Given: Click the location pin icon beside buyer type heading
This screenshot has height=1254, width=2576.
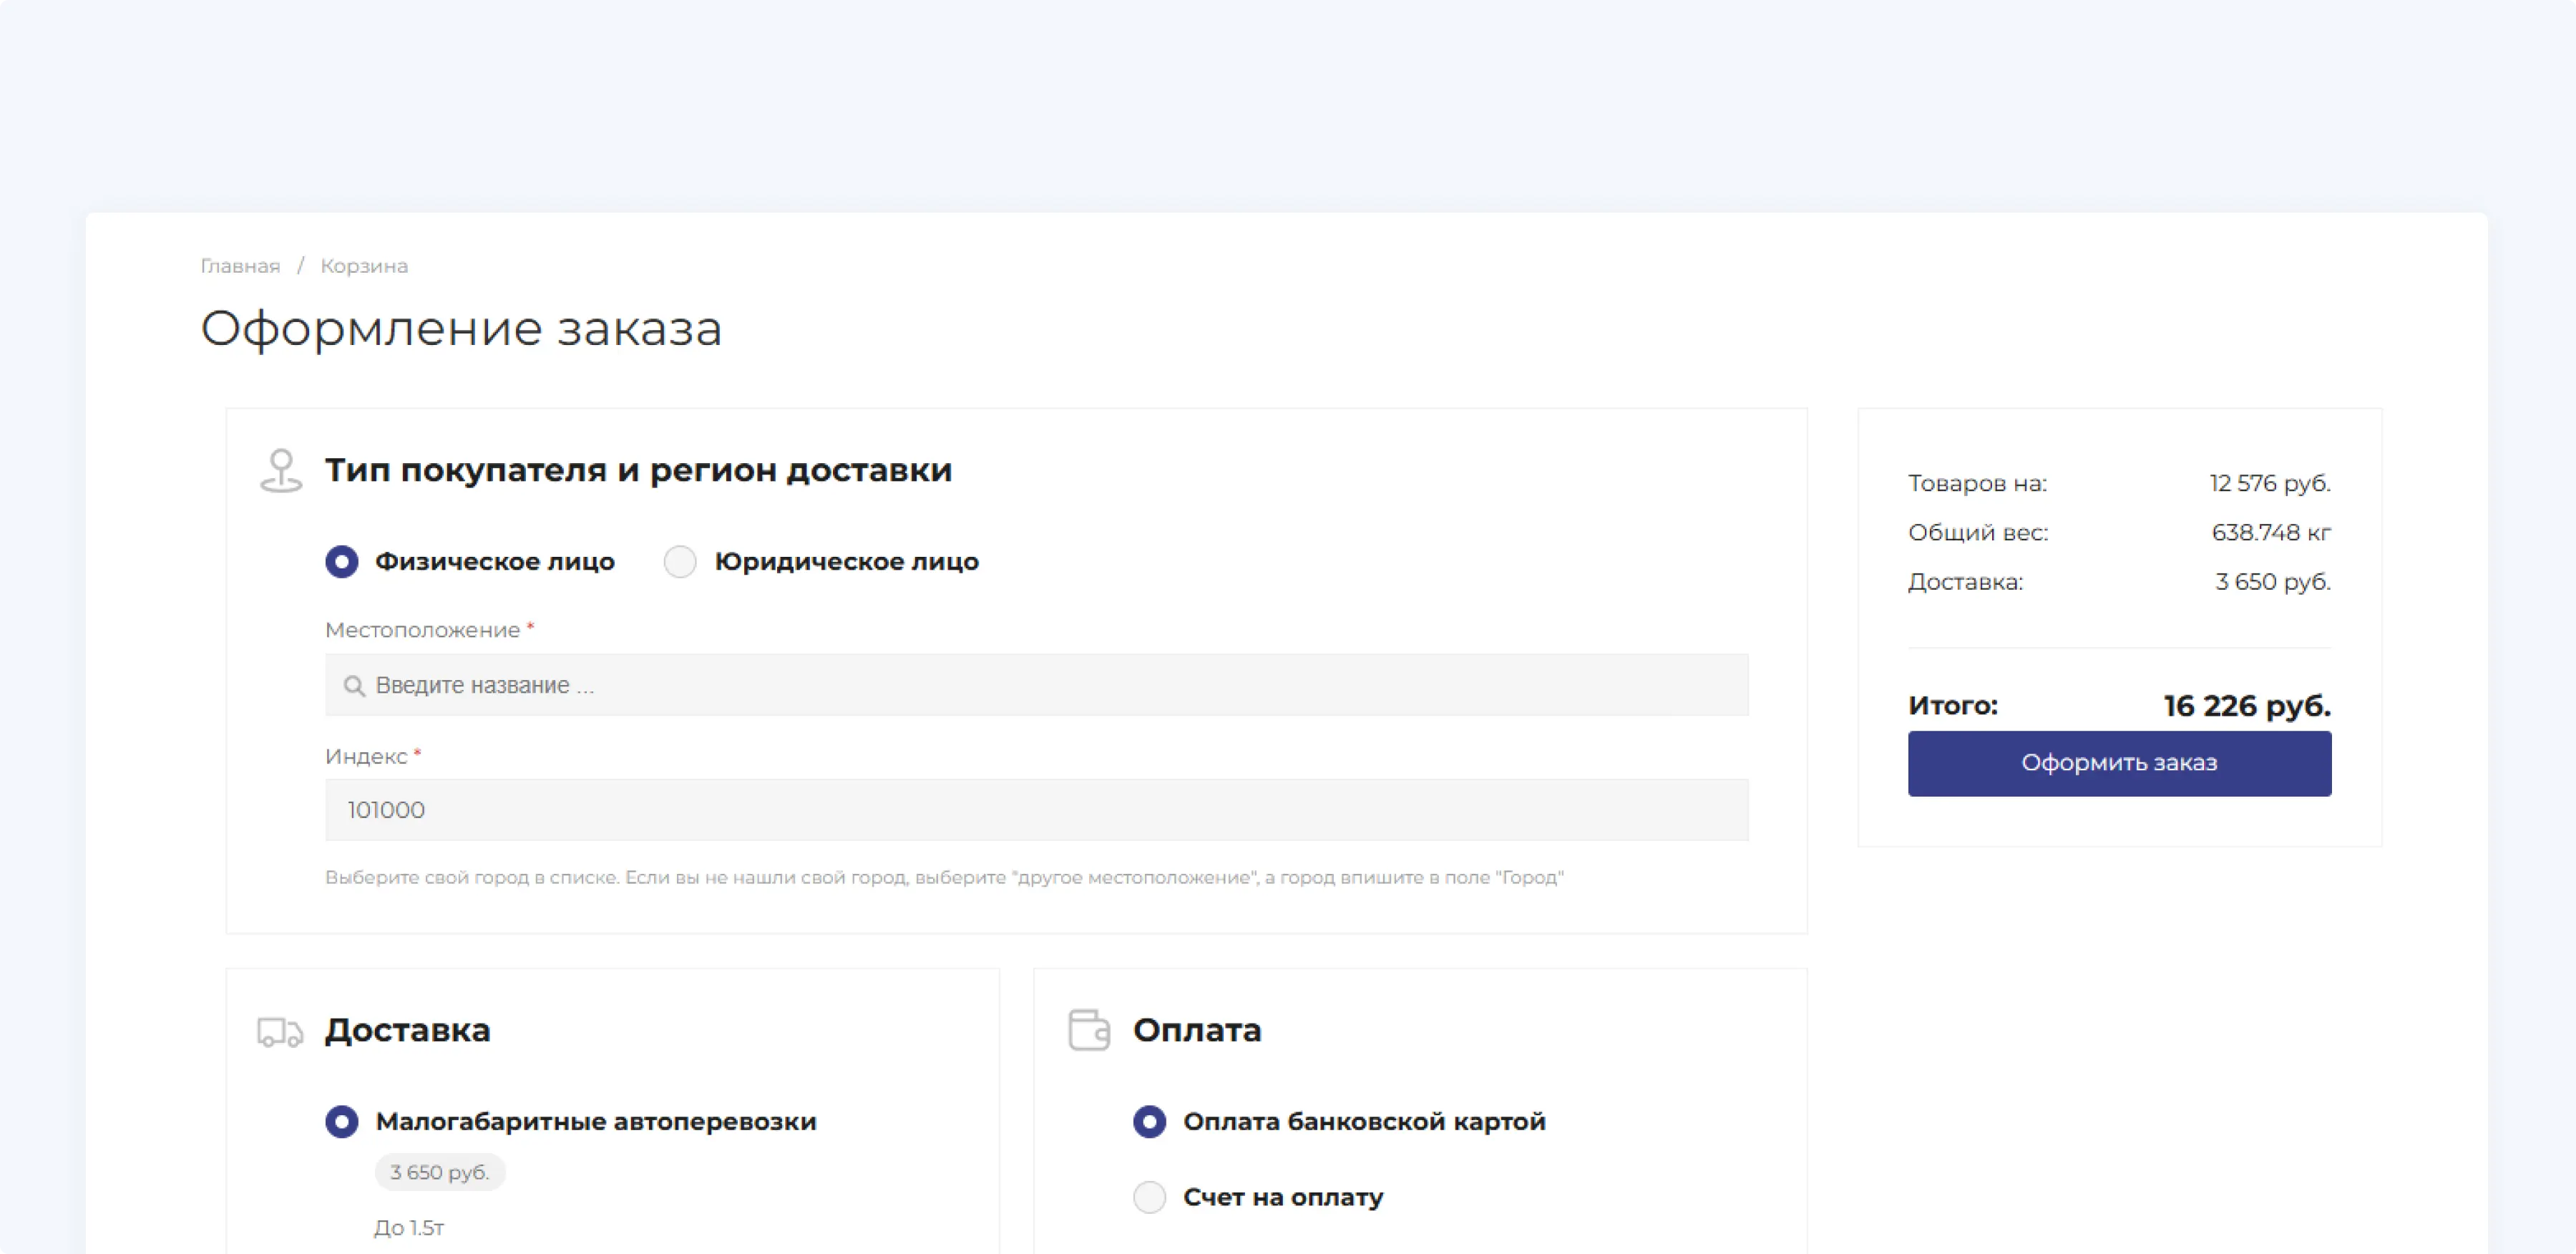Looking at the screenshot, I should (x=281, y=470).
